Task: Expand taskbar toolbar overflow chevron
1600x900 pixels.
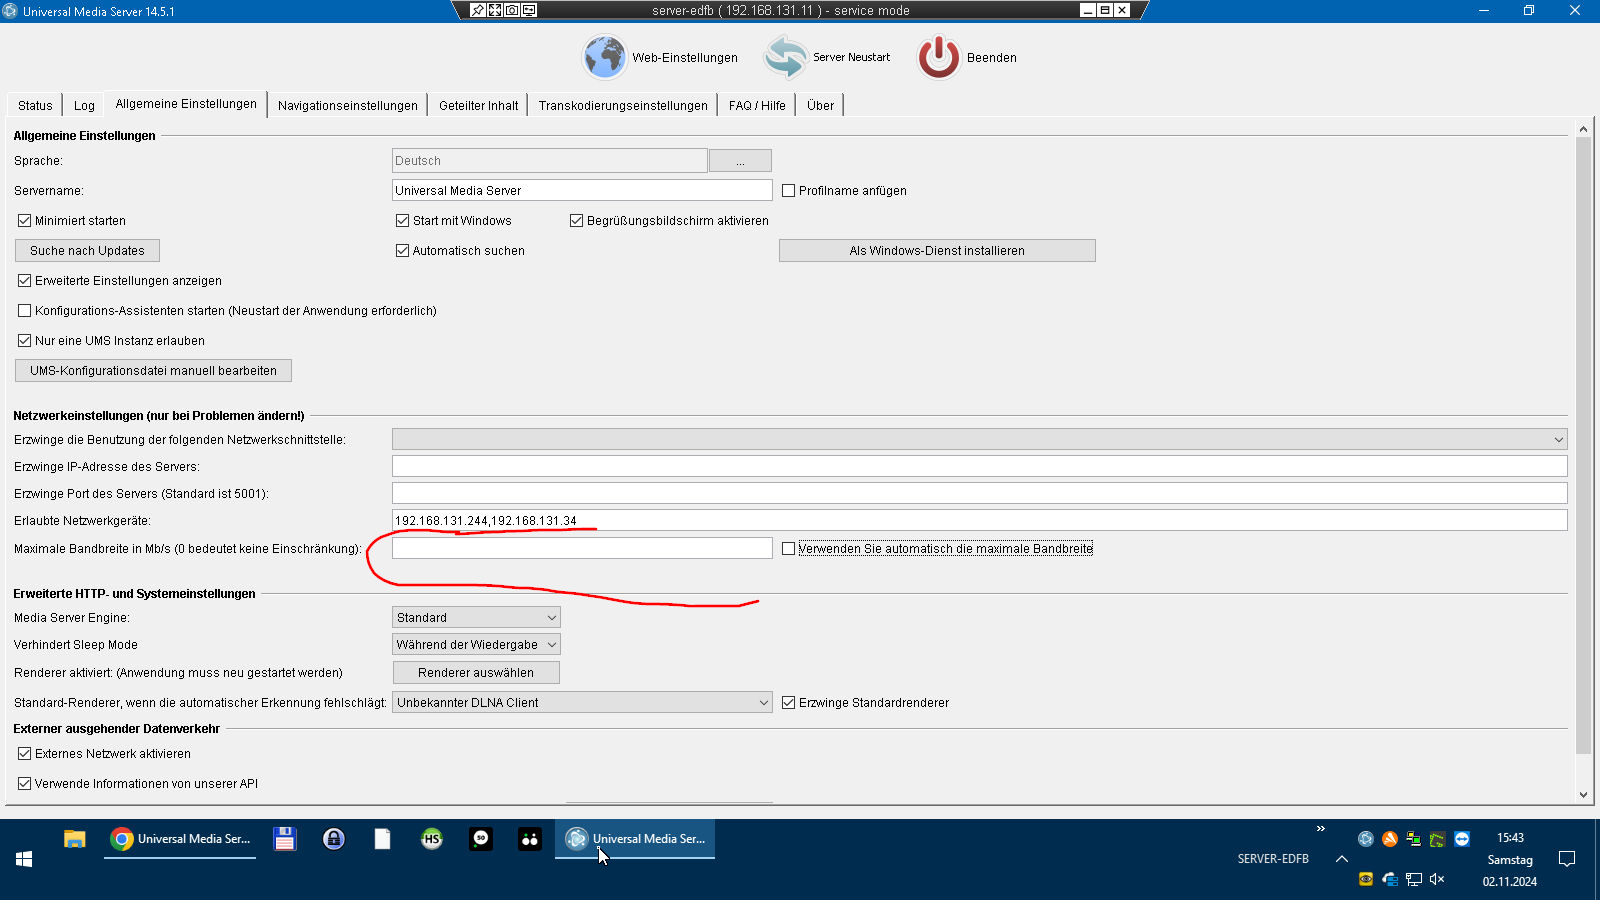Action: pos(1320,829)
